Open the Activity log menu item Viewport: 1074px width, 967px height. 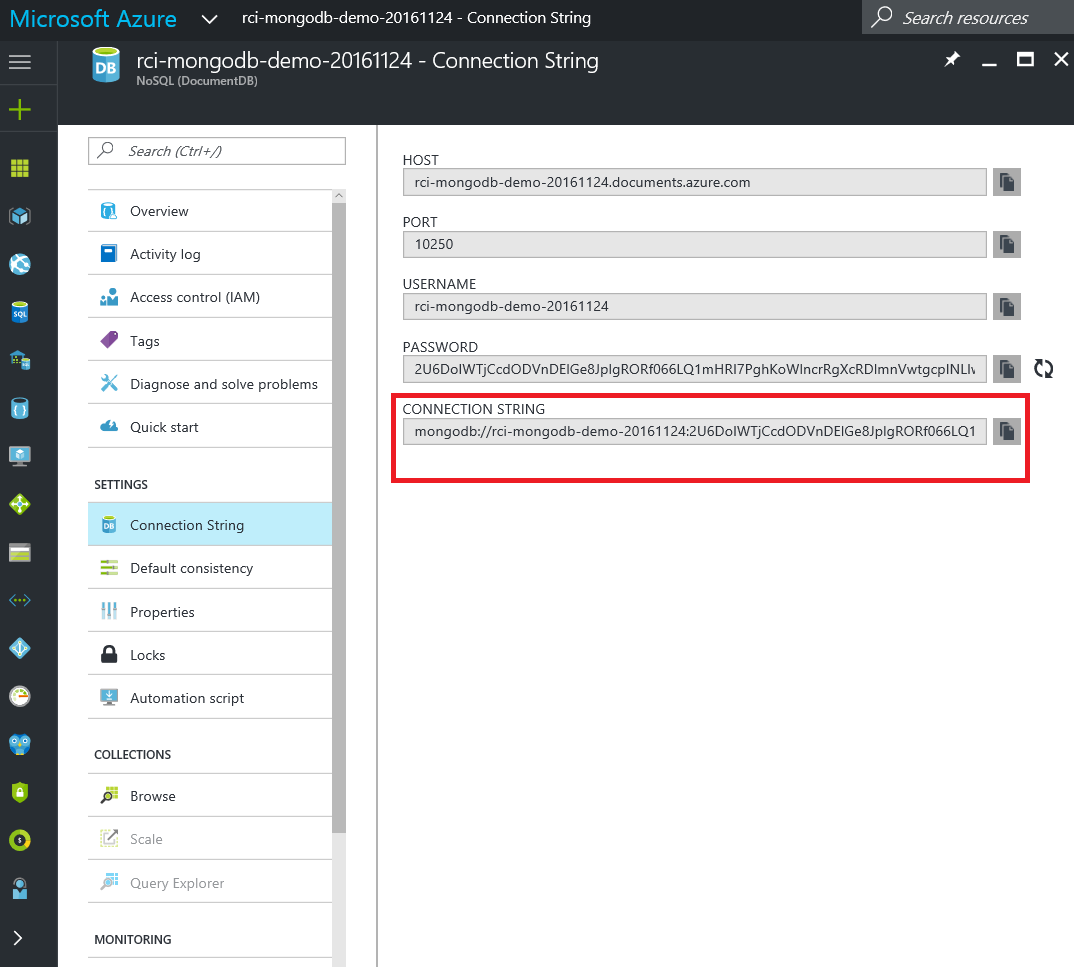(x=210, y=254)
